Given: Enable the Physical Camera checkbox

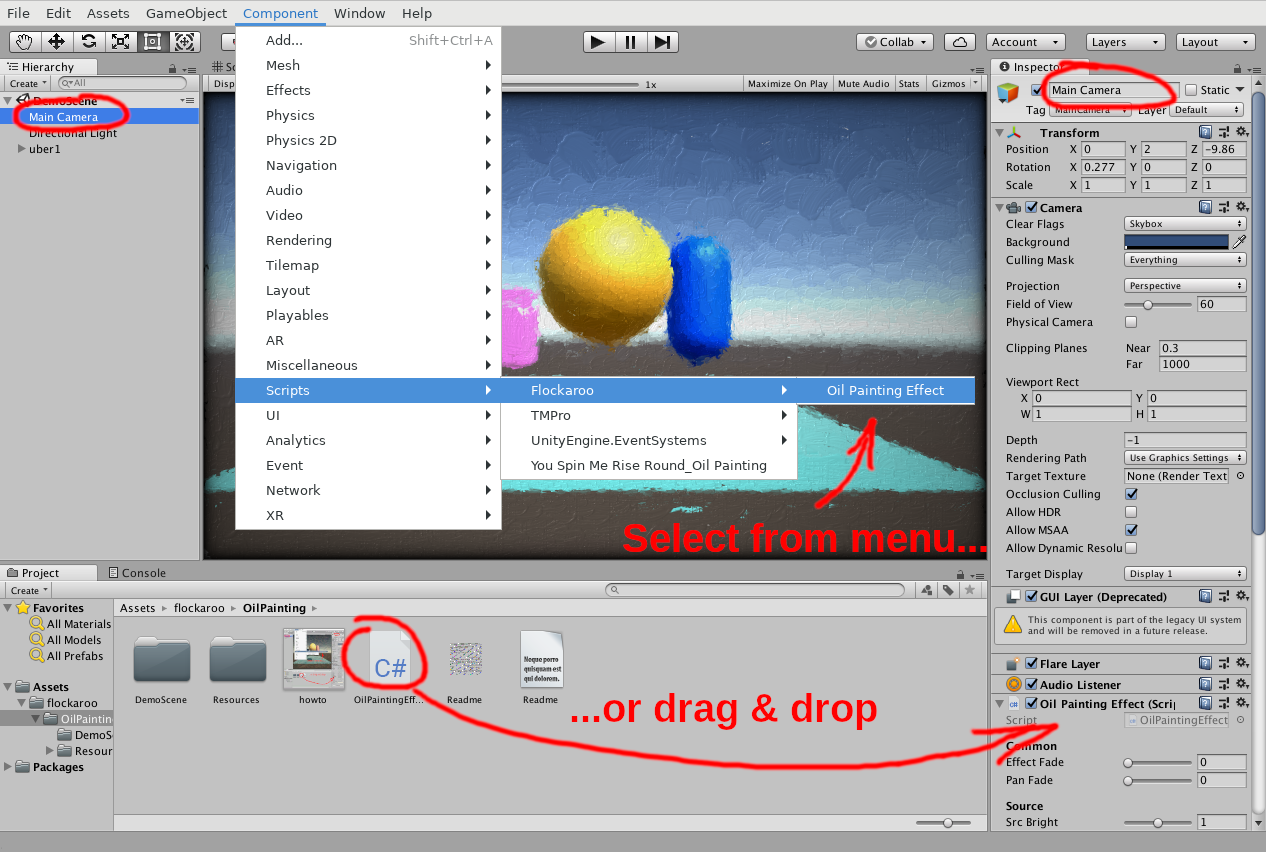Looking at the screenshot, I should (x=1131, y=322).
